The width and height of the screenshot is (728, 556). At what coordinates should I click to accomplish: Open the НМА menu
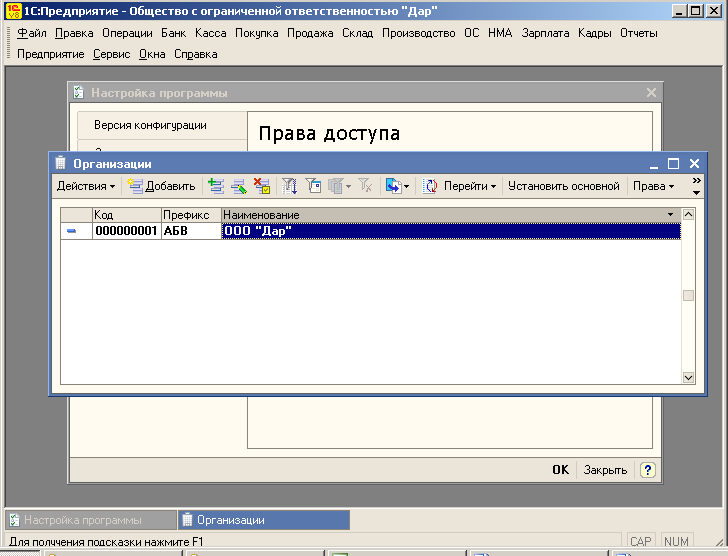click(x=500, y=33)
